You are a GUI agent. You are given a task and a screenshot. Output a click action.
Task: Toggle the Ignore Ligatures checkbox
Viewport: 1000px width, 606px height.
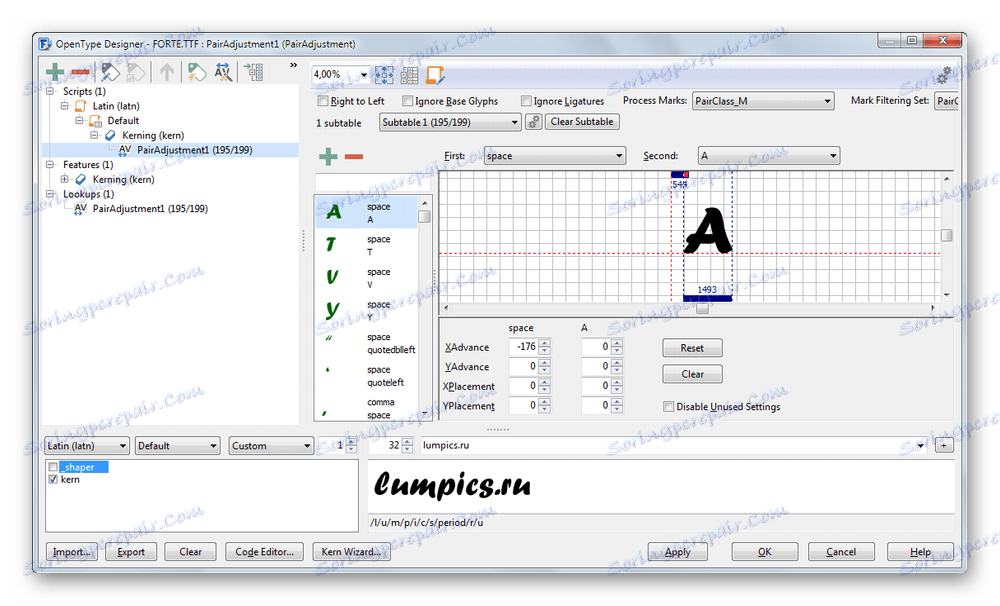(526, 101)
